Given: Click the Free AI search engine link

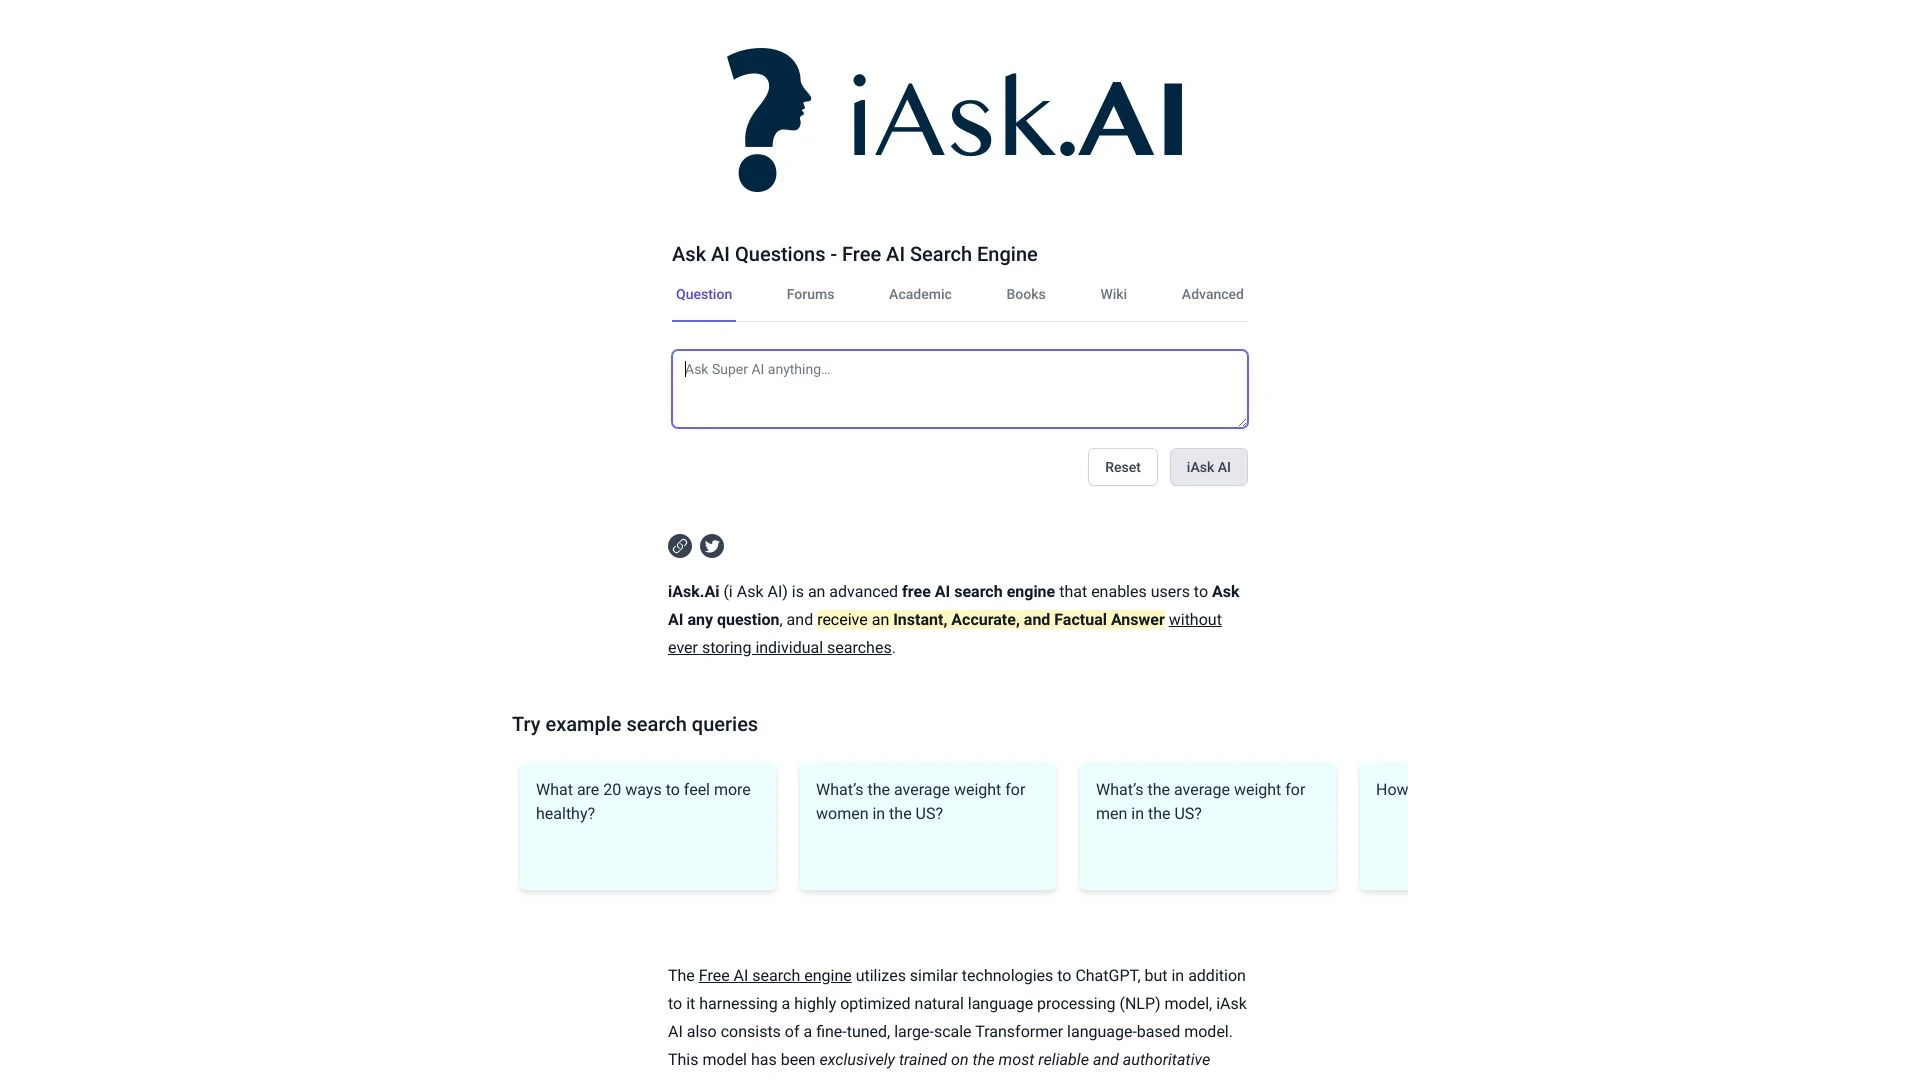Looking at the screenshot, I should point(774,976).
